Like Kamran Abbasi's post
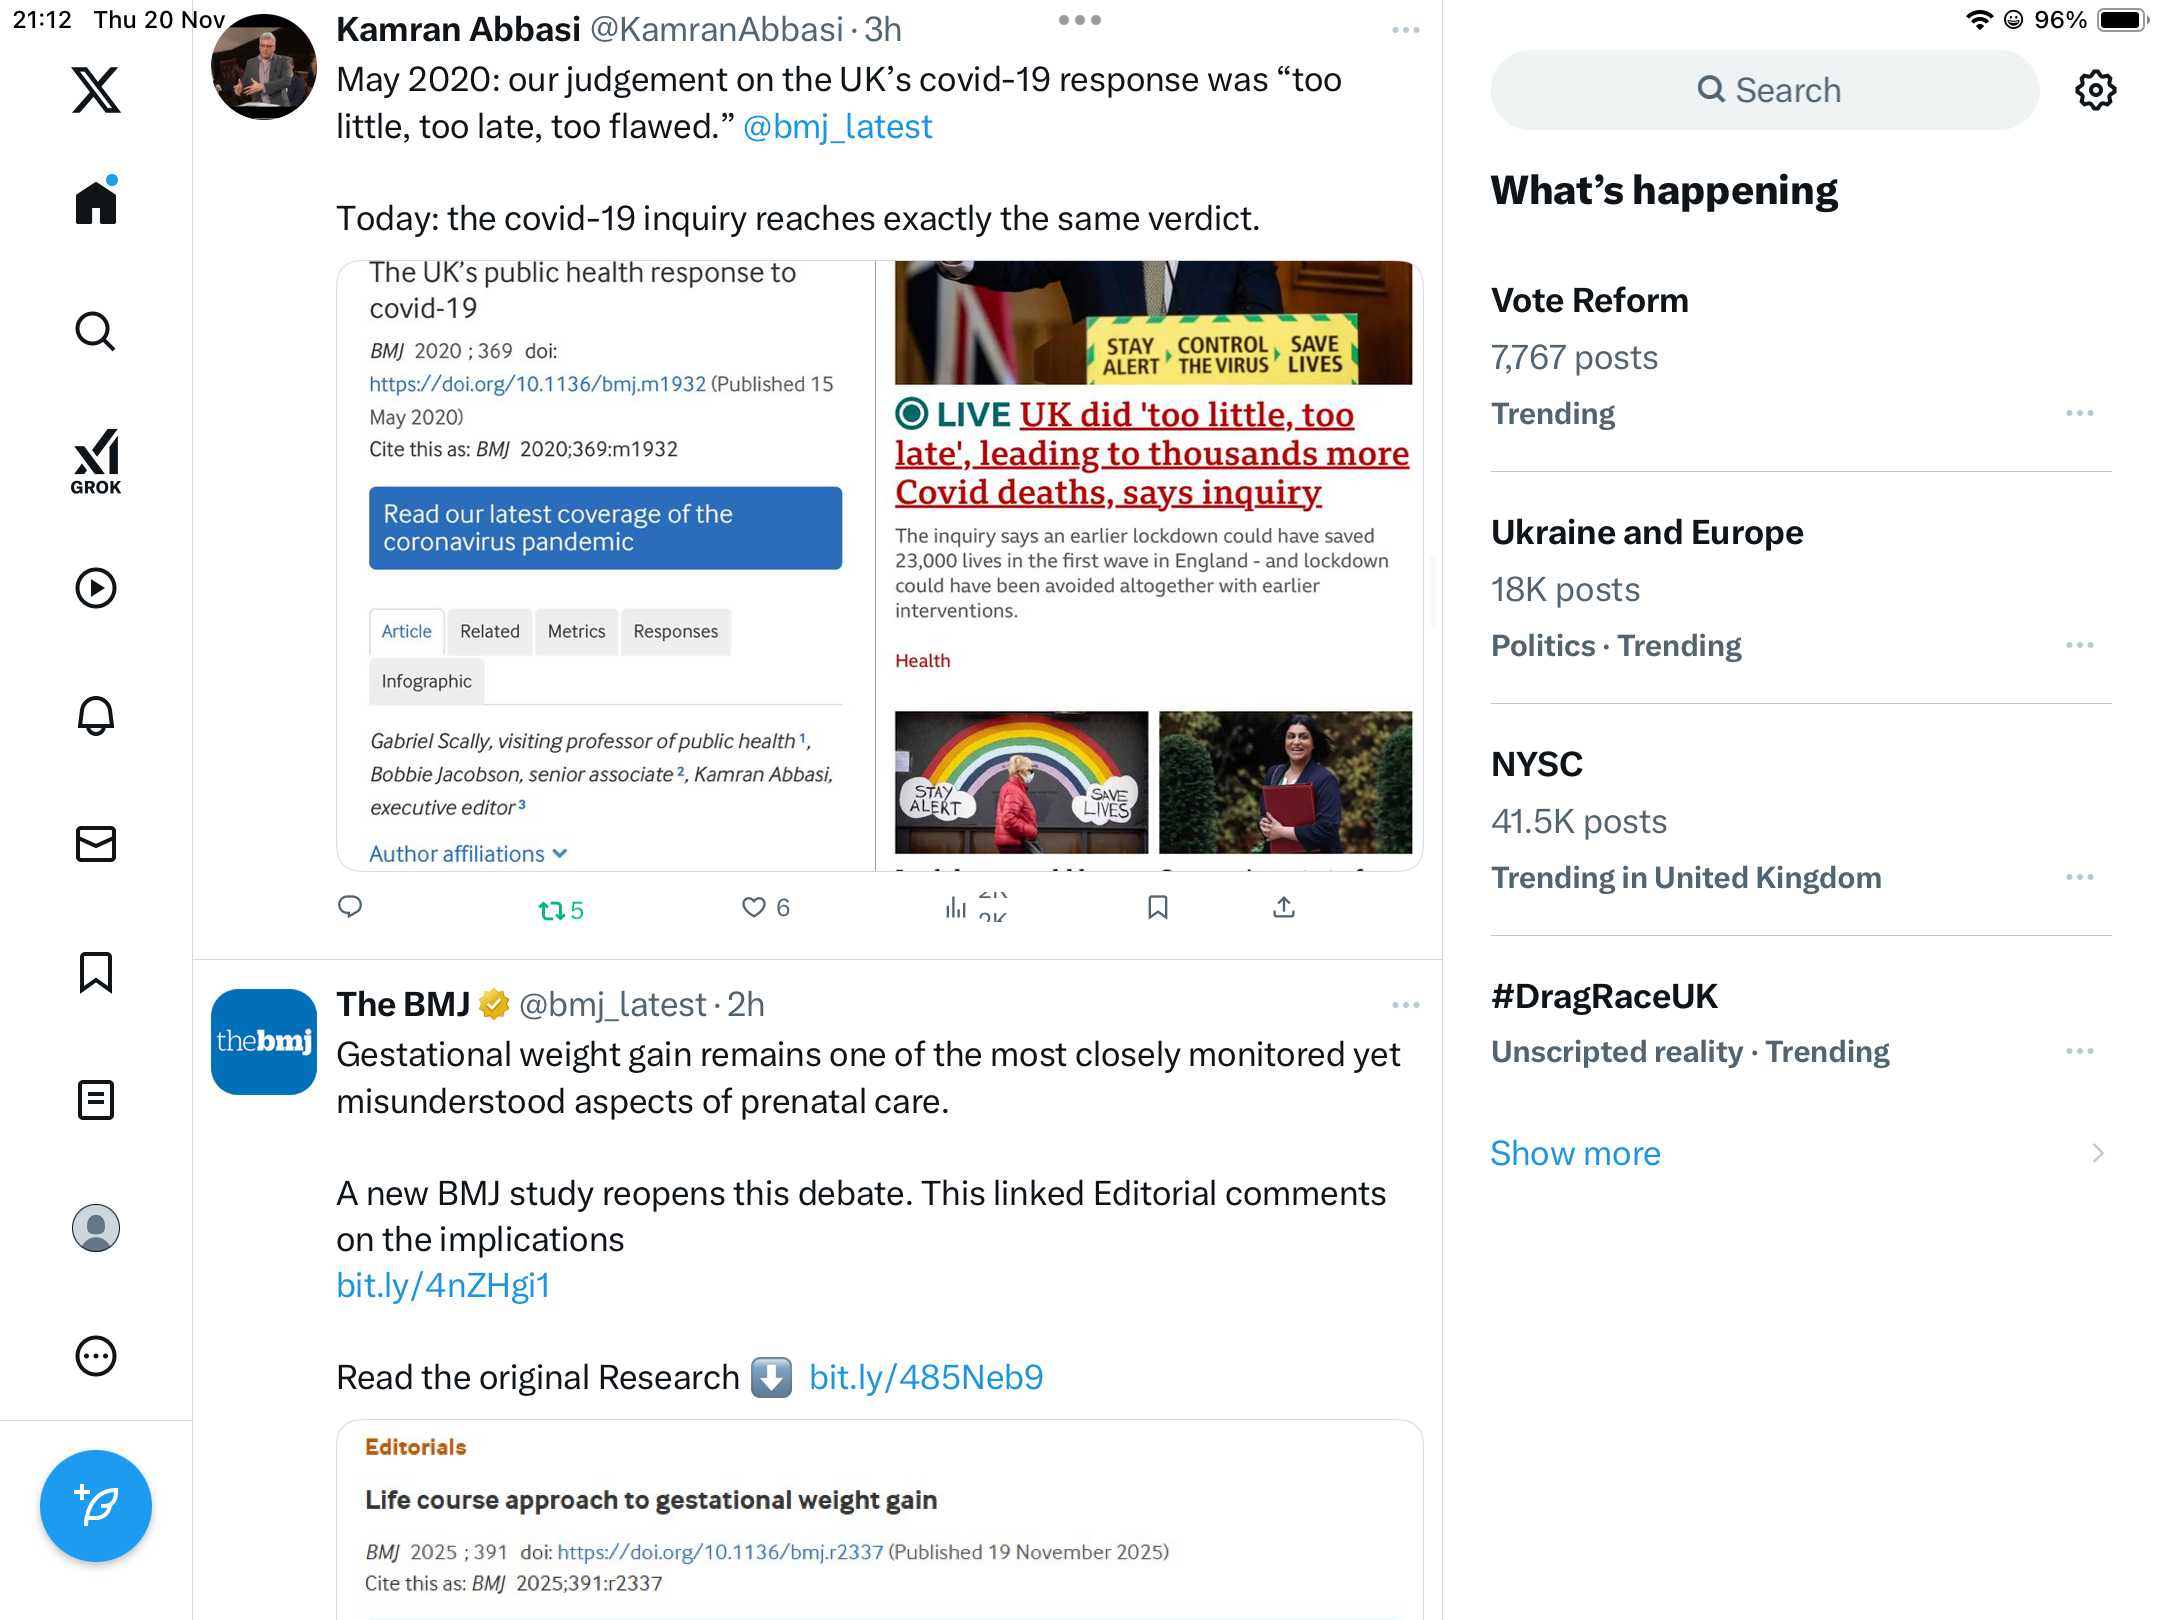Viewport: 2160px width, 1620px height. tap(765, 907)
